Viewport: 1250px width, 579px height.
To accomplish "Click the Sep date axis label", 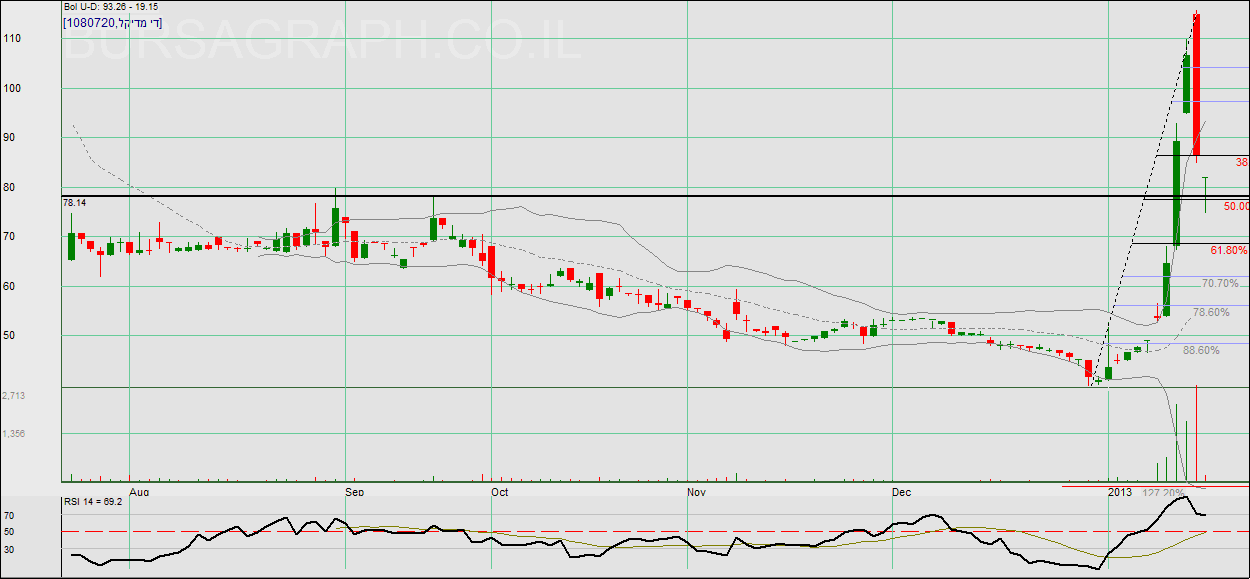I will click(x=354, y=492).
